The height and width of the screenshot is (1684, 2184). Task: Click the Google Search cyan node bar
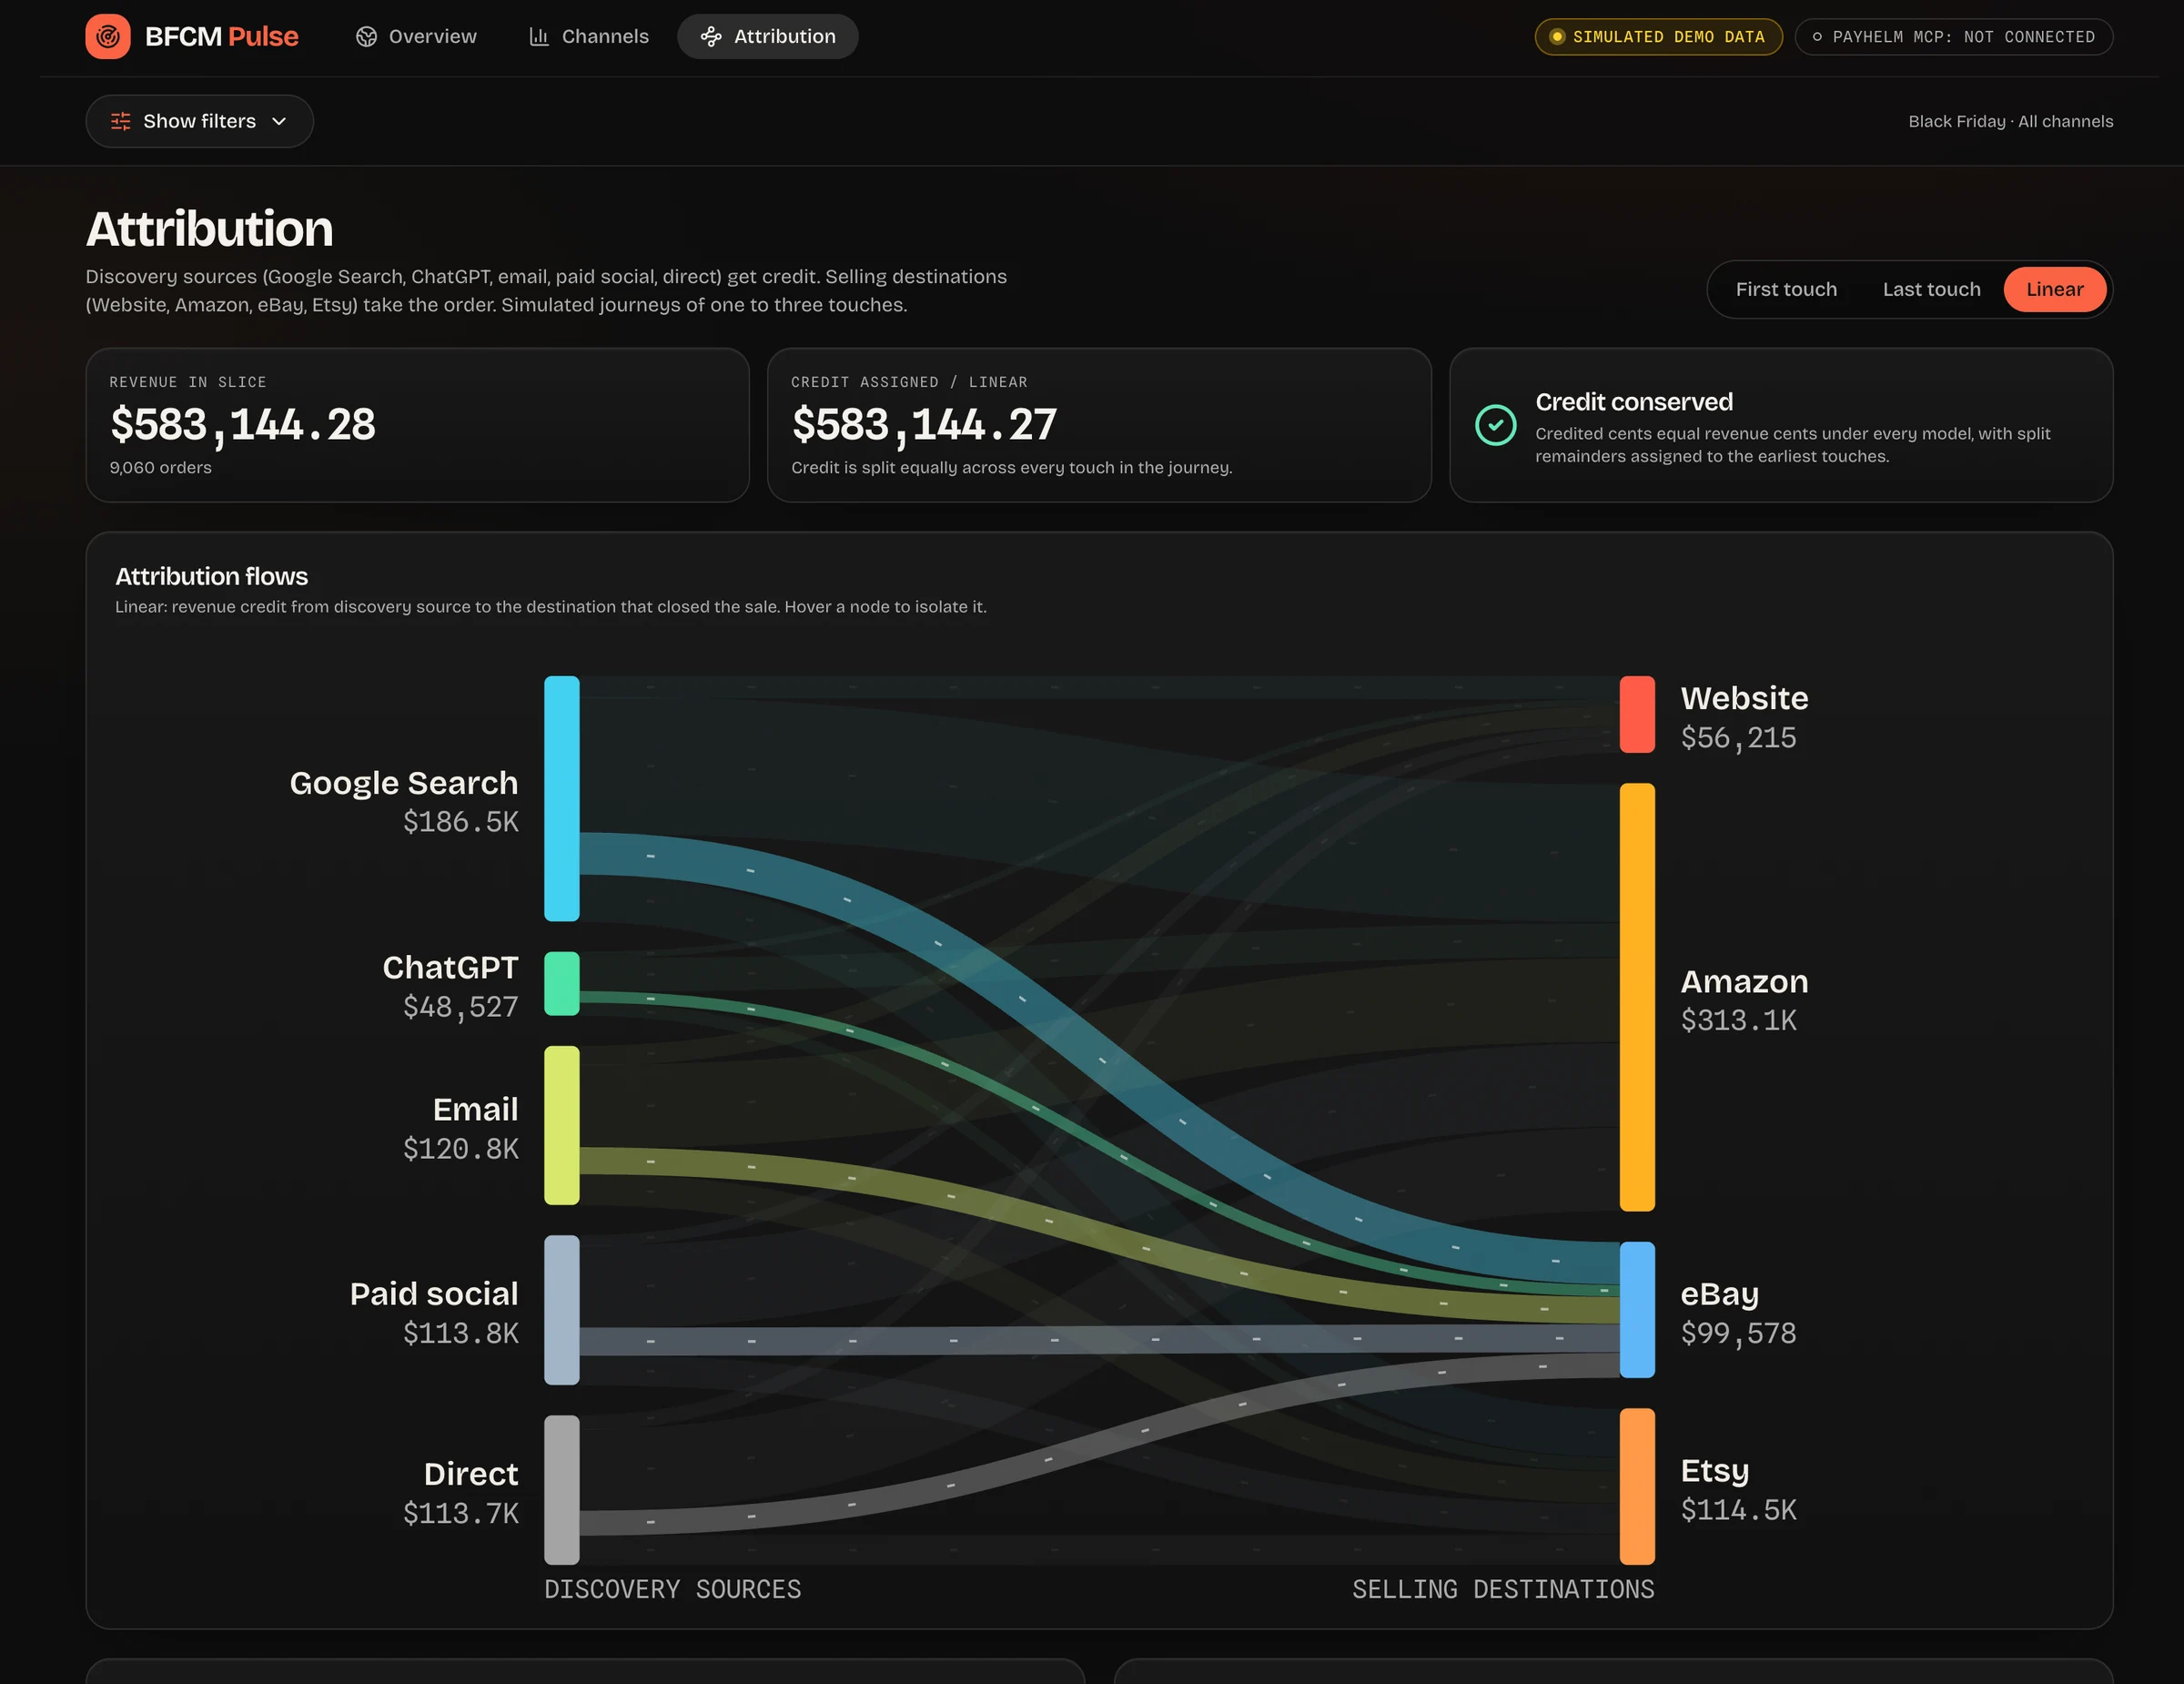click(x=562, y=798)
